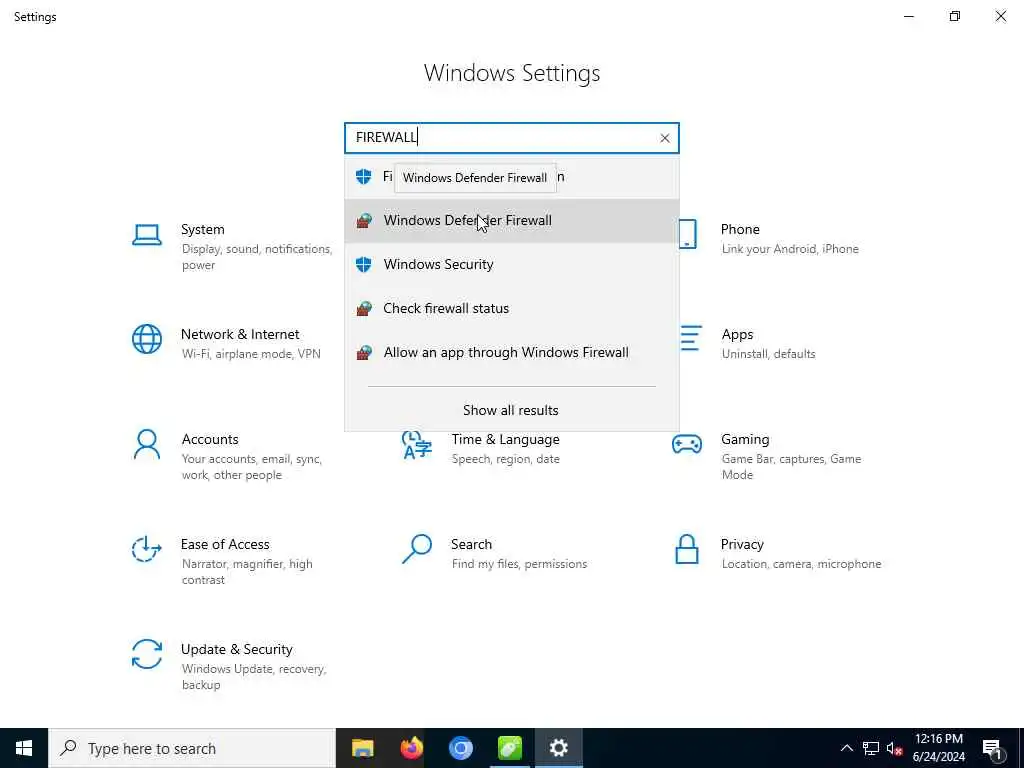Open System settings category label
This screenshot has height=768, width=1024.
point(202,229)
